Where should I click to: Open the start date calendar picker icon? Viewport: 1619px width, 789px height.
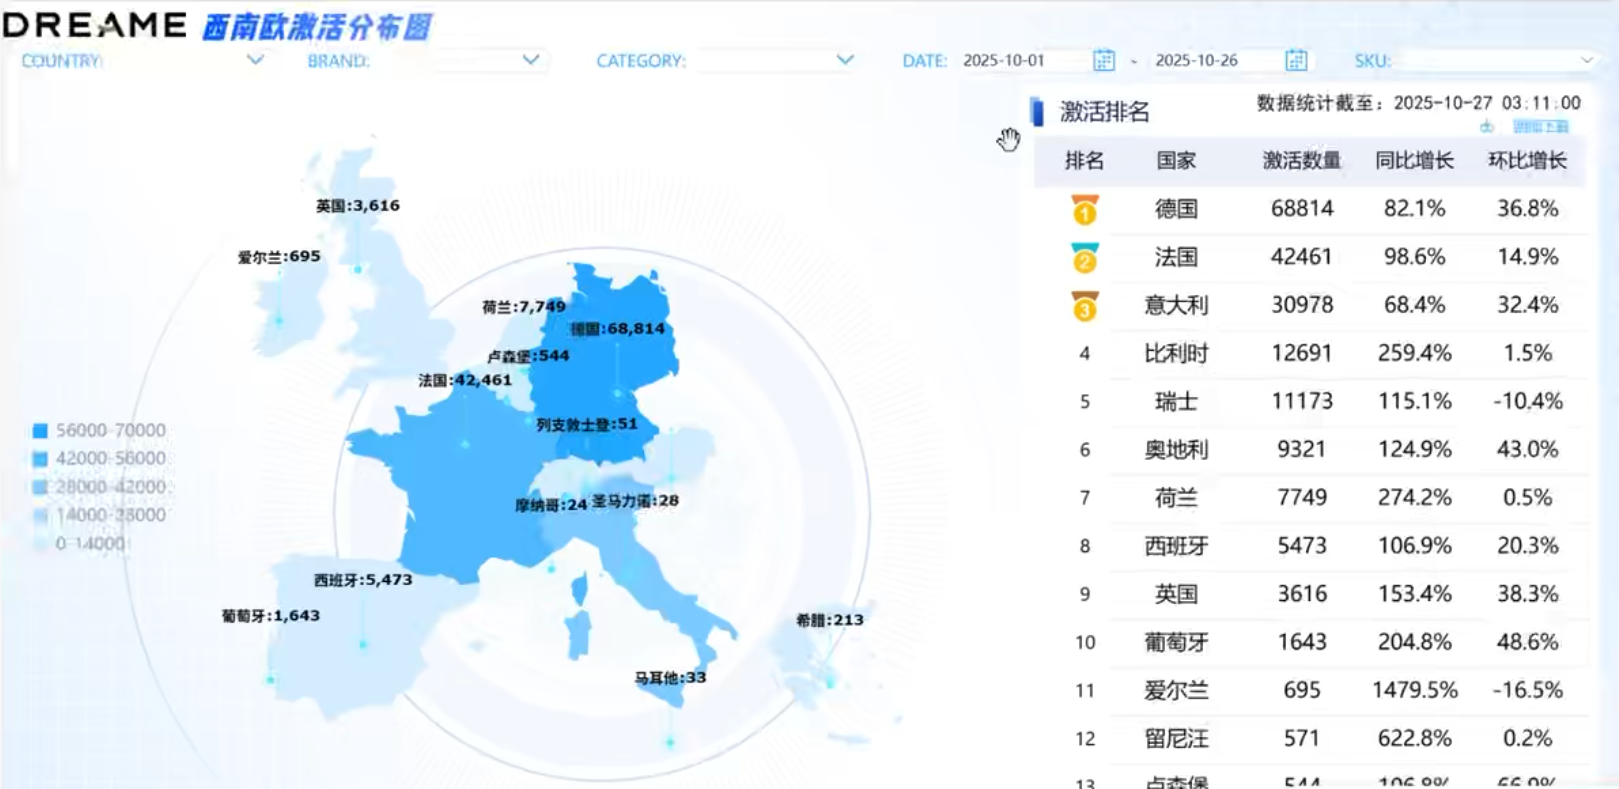(x=1104, y=60)
